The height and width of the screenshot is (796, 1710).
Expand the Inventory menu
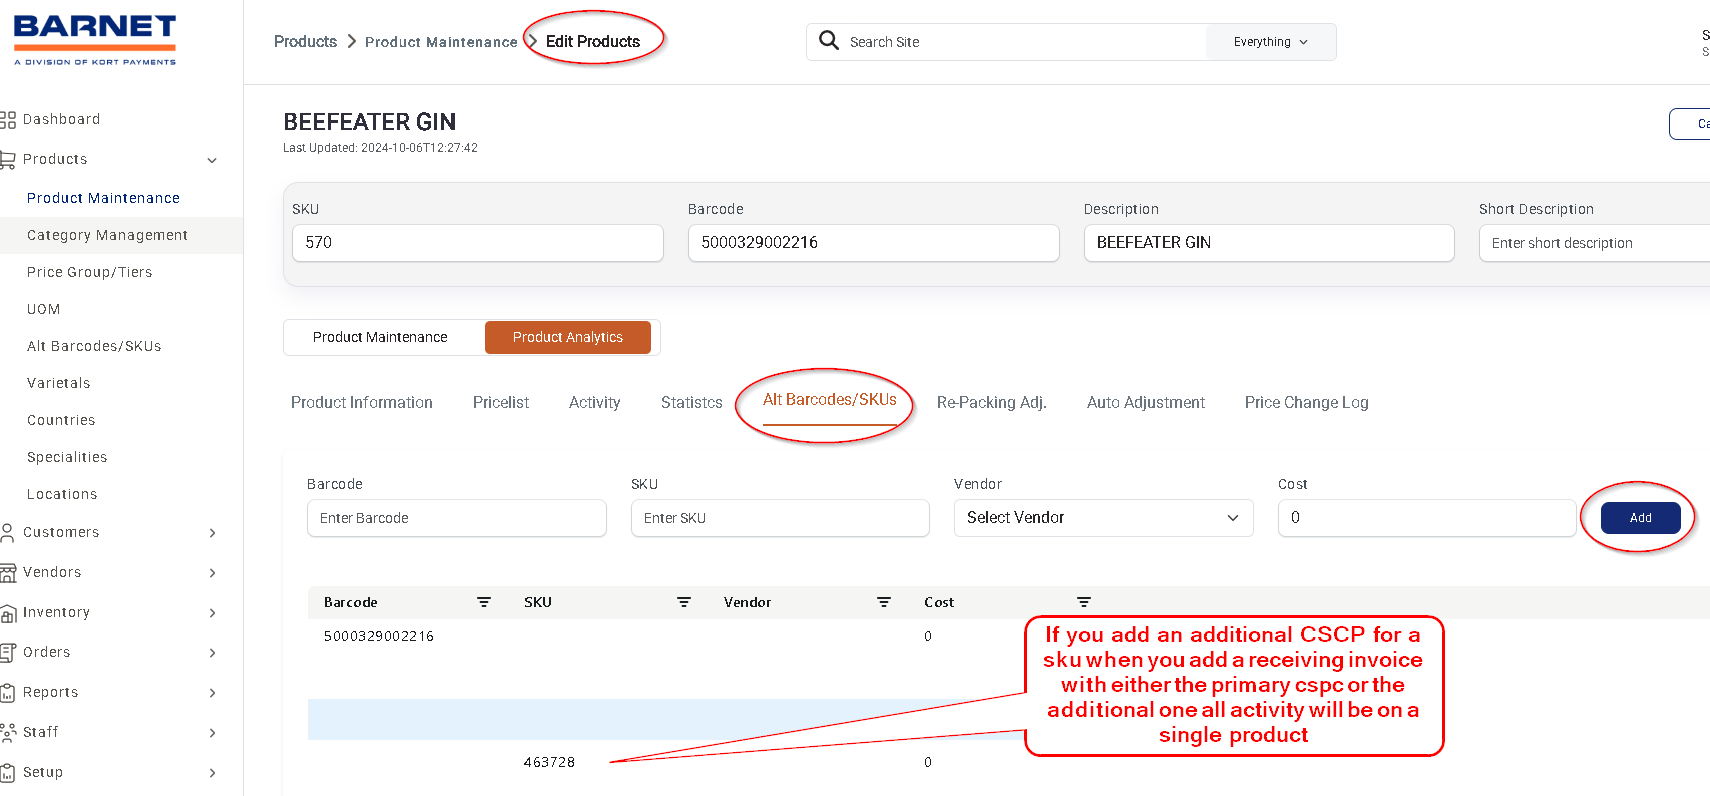coord(212,613)
